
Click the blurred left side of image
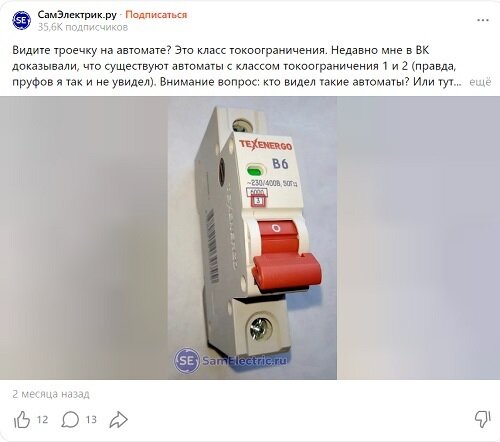click(84, 238)
